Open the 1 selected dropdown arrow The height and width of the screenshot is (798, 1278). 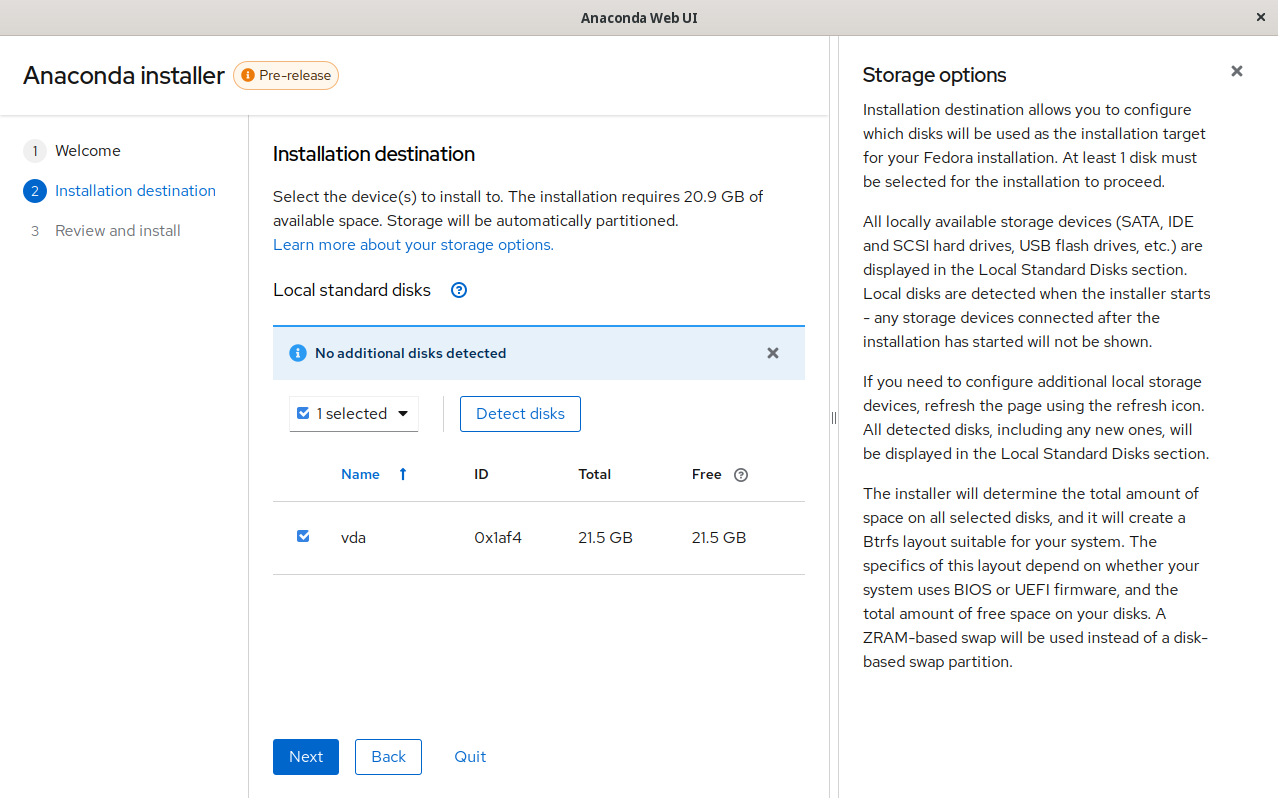(x=403, y=414)
